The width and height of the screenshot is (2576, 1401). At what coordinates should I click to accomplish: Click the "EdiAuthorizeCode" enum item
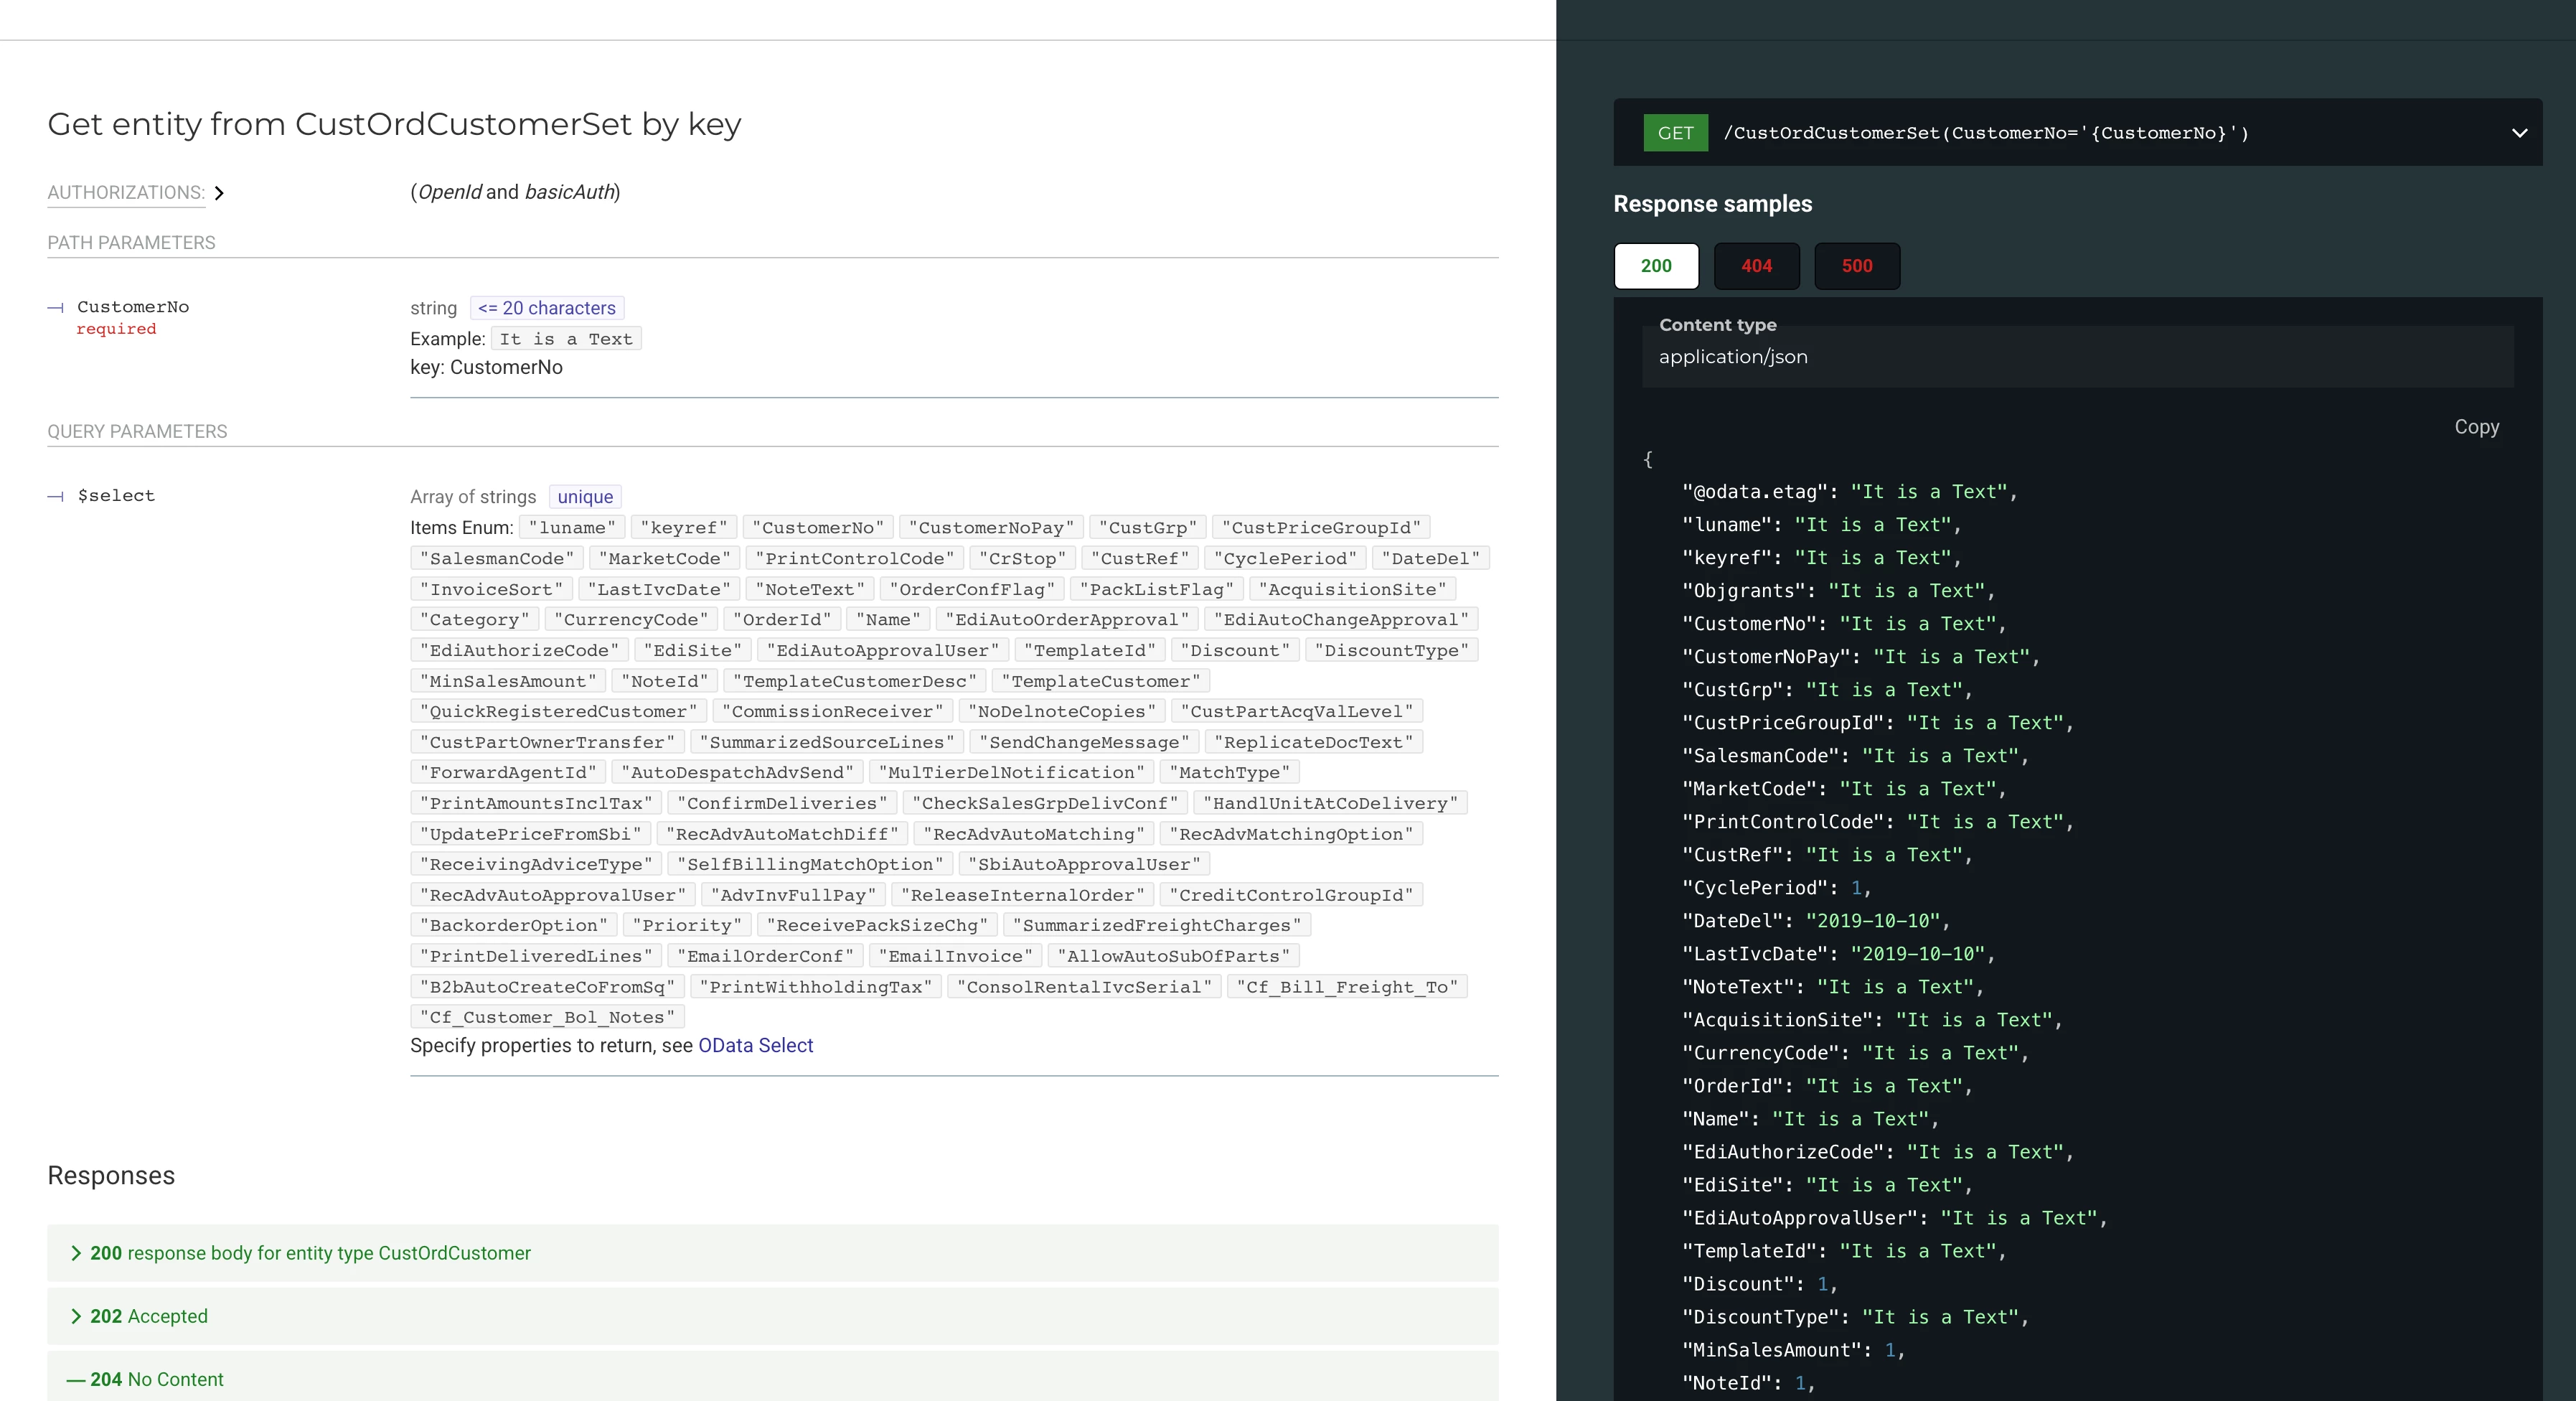(519, 650)
